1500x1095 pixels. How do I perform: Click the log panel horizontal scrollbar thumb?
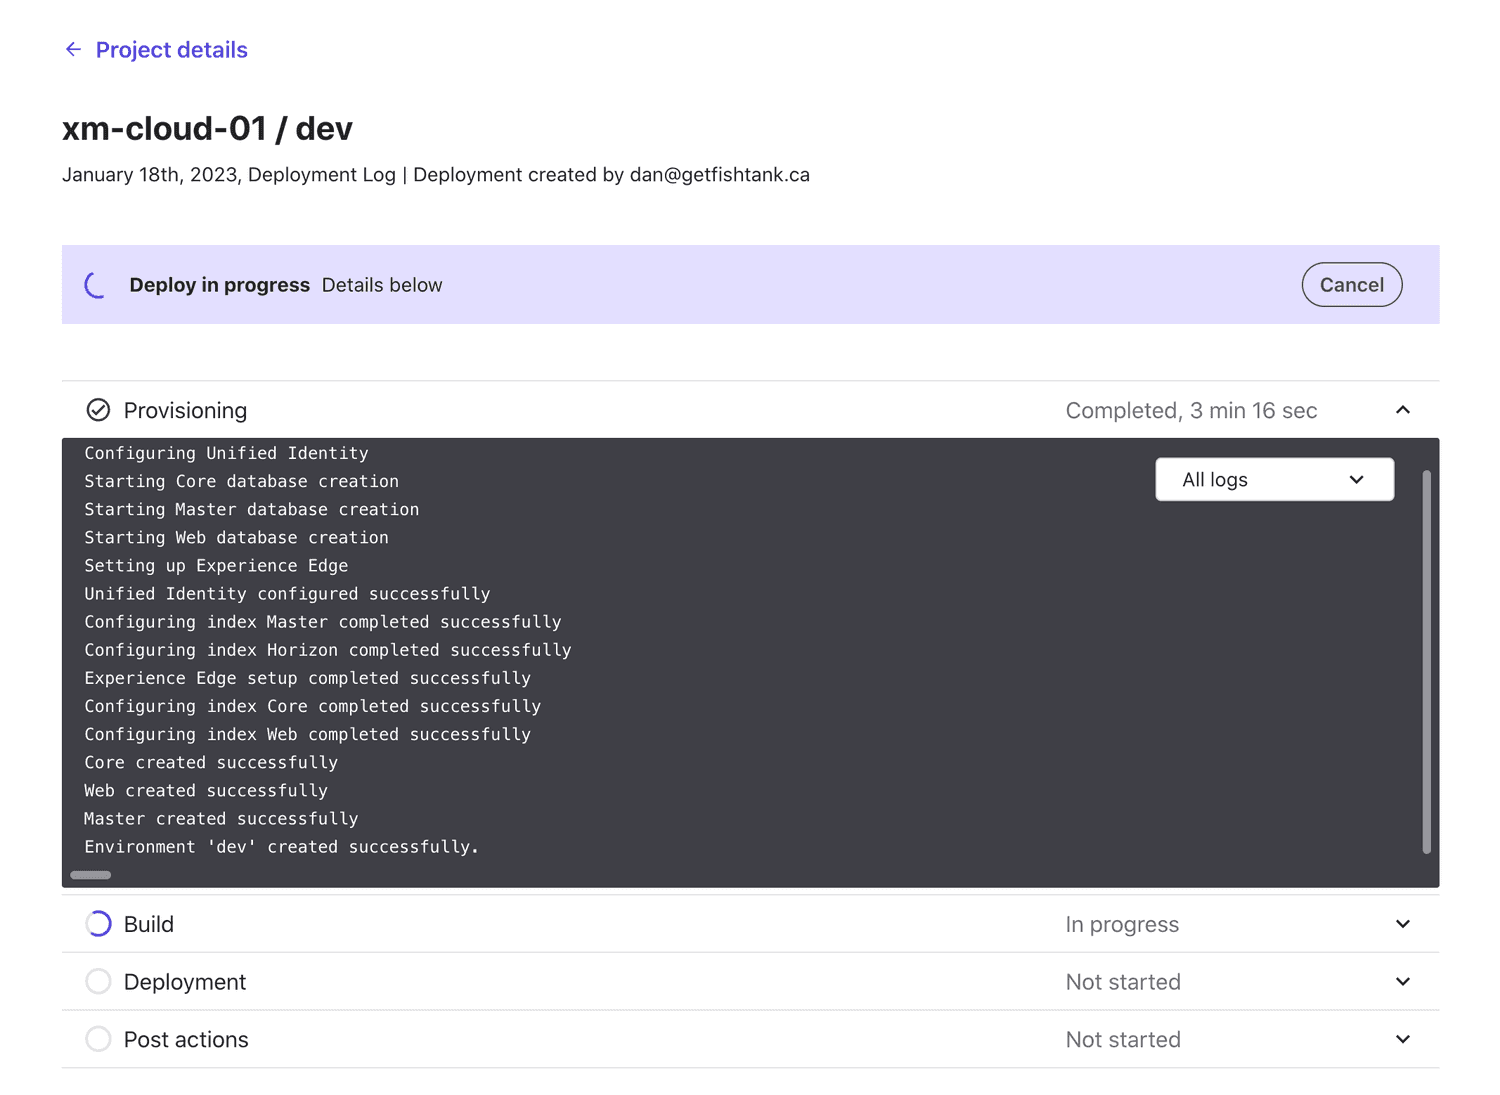point(91,875)
